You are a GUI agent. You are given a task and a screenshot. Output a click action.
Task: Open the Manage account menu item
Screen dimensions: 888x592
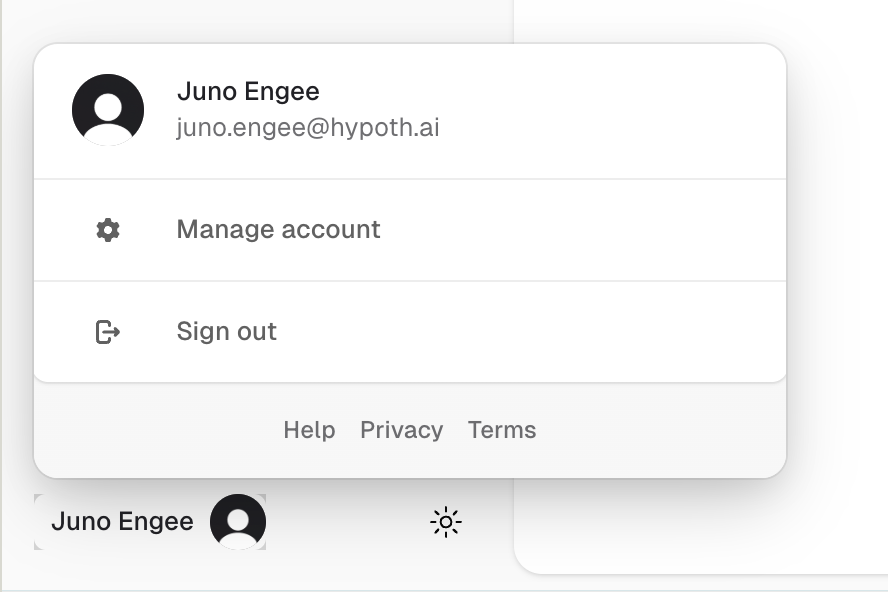coord(278,230)
